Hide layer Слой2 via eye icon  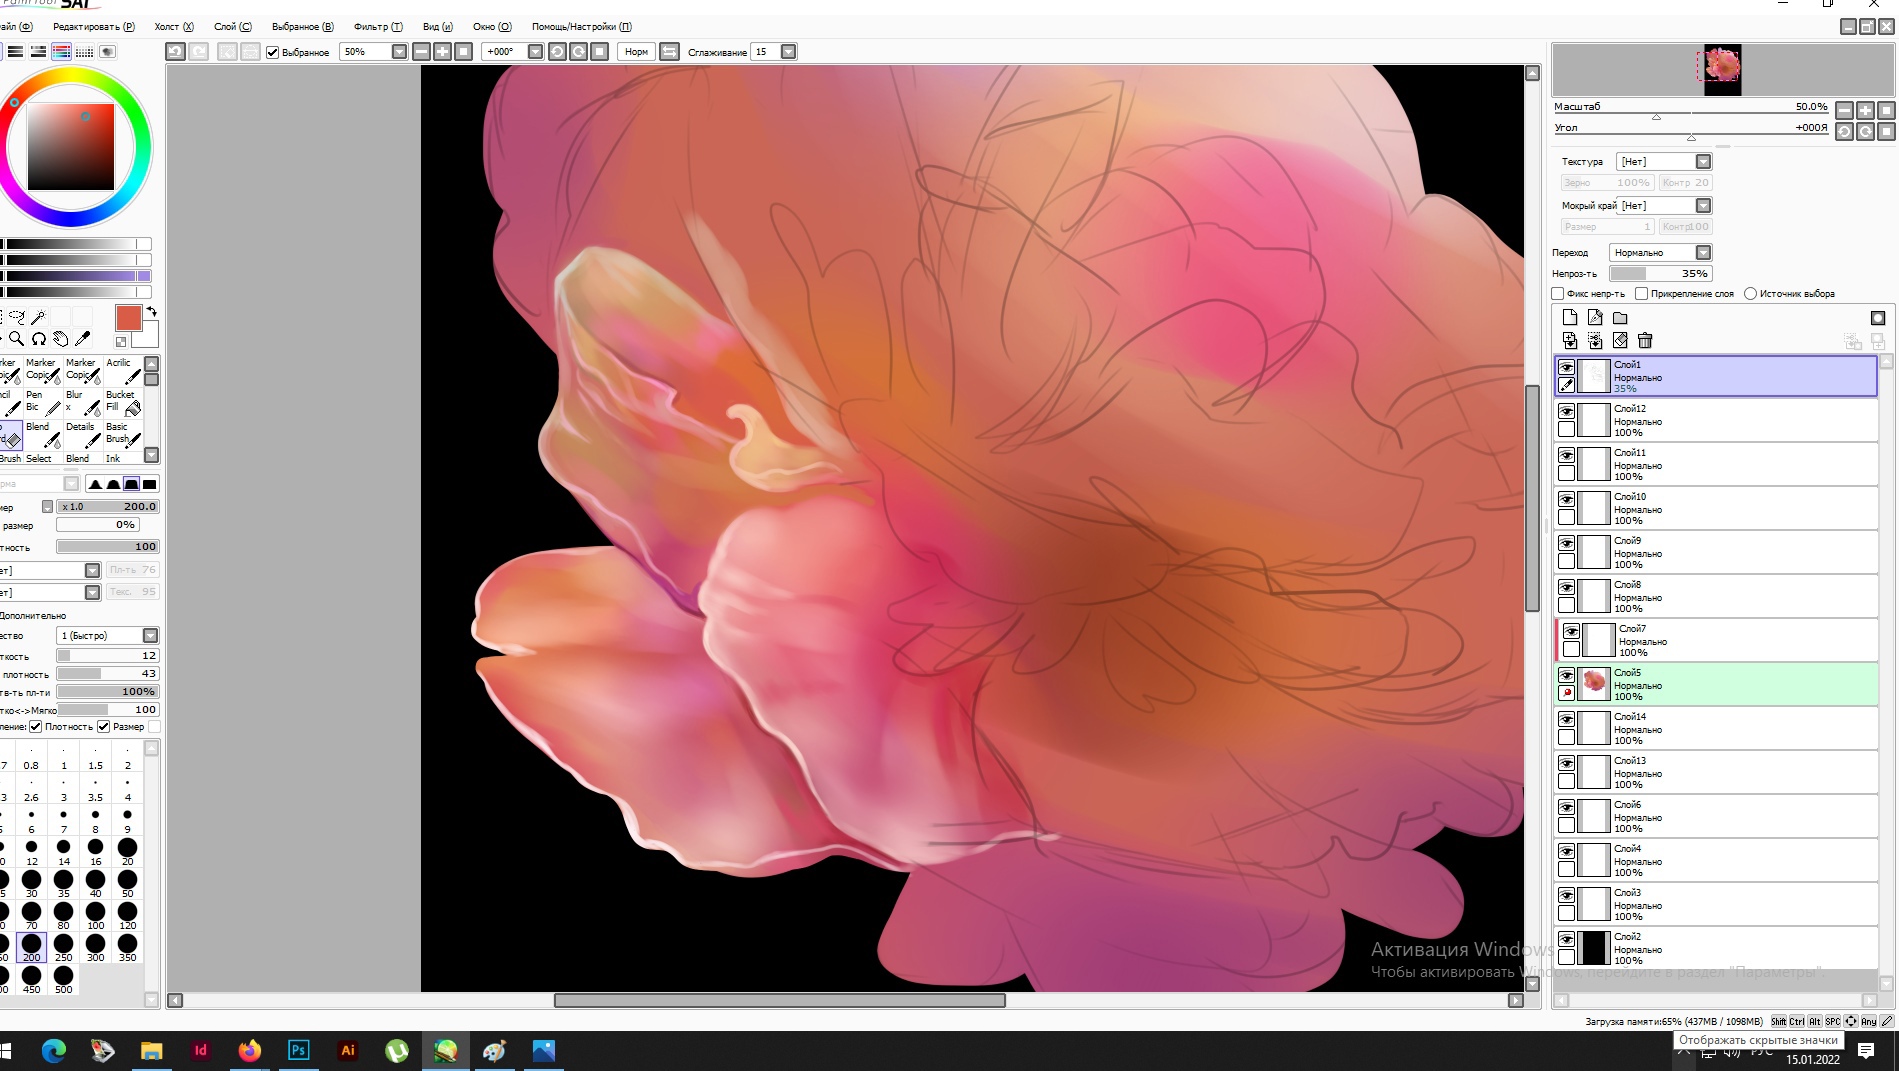point(1566,939)
